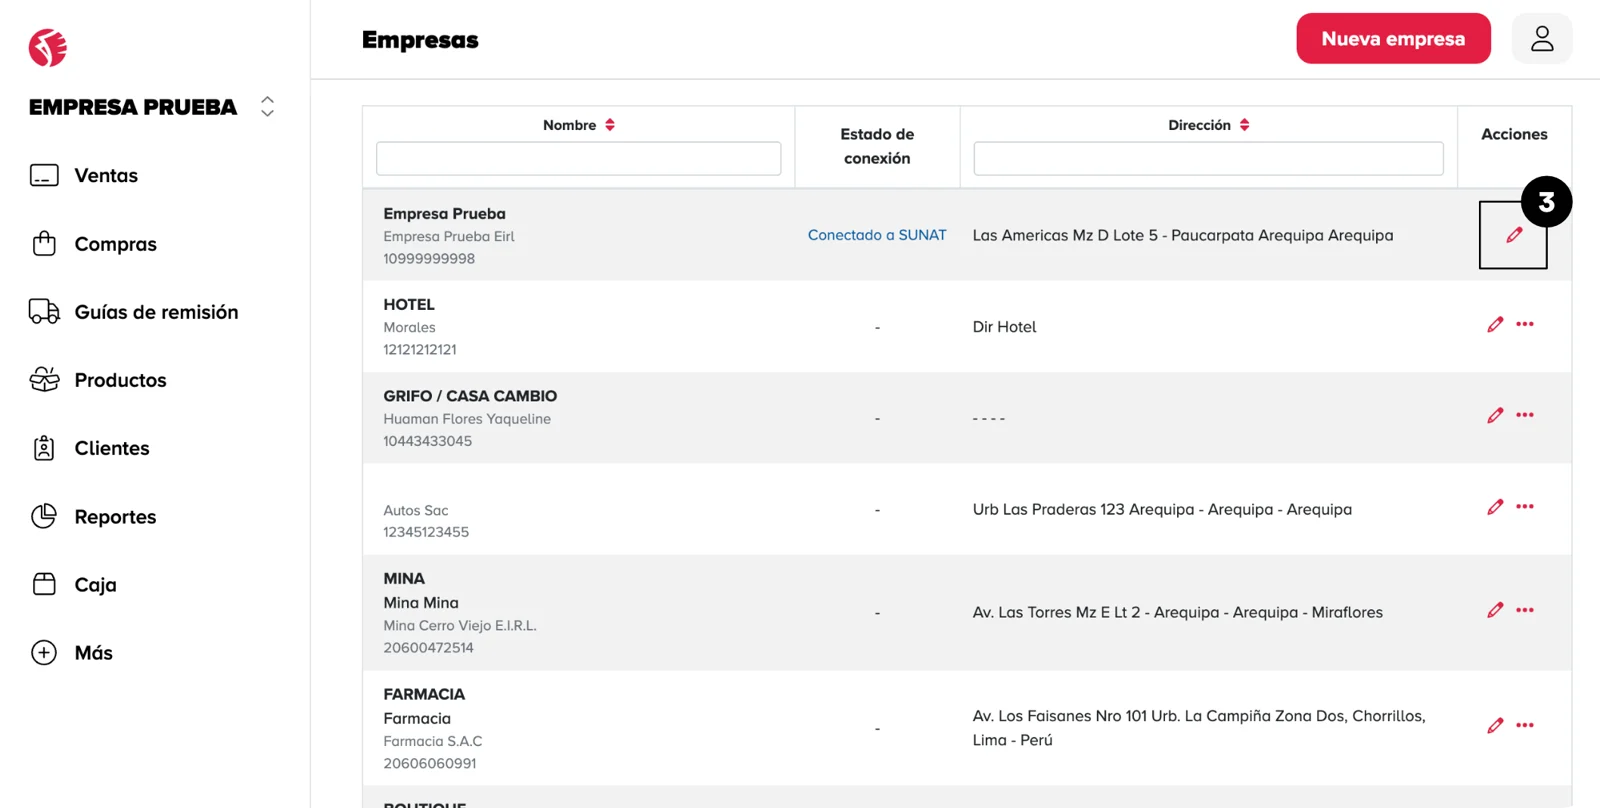The image size is (1600, 808).
Task: Click the red company logo
Action: point(48,47)
